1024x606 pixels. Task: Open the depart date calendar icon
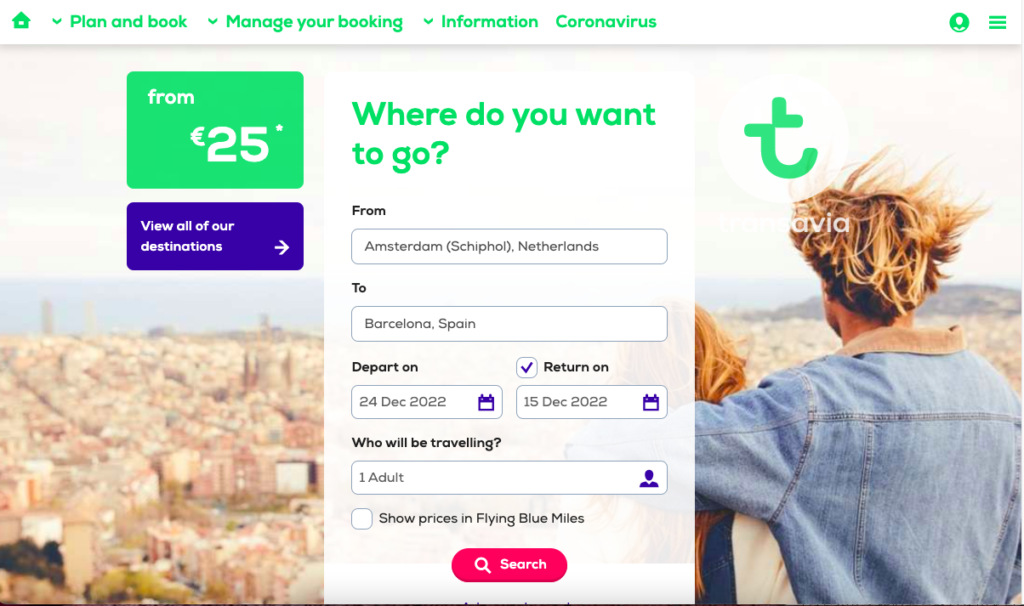click(486, 402)
